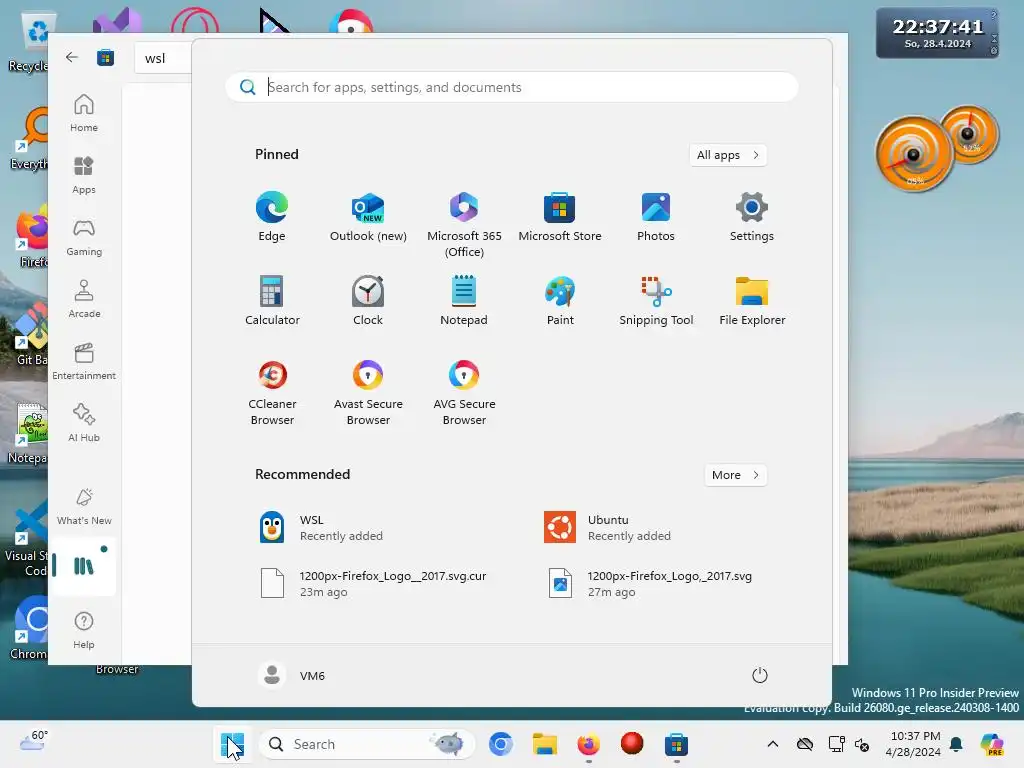
Task: Open Microsoft Store from pinned apps
Action: pyautogui.click(x=560, y=217)
